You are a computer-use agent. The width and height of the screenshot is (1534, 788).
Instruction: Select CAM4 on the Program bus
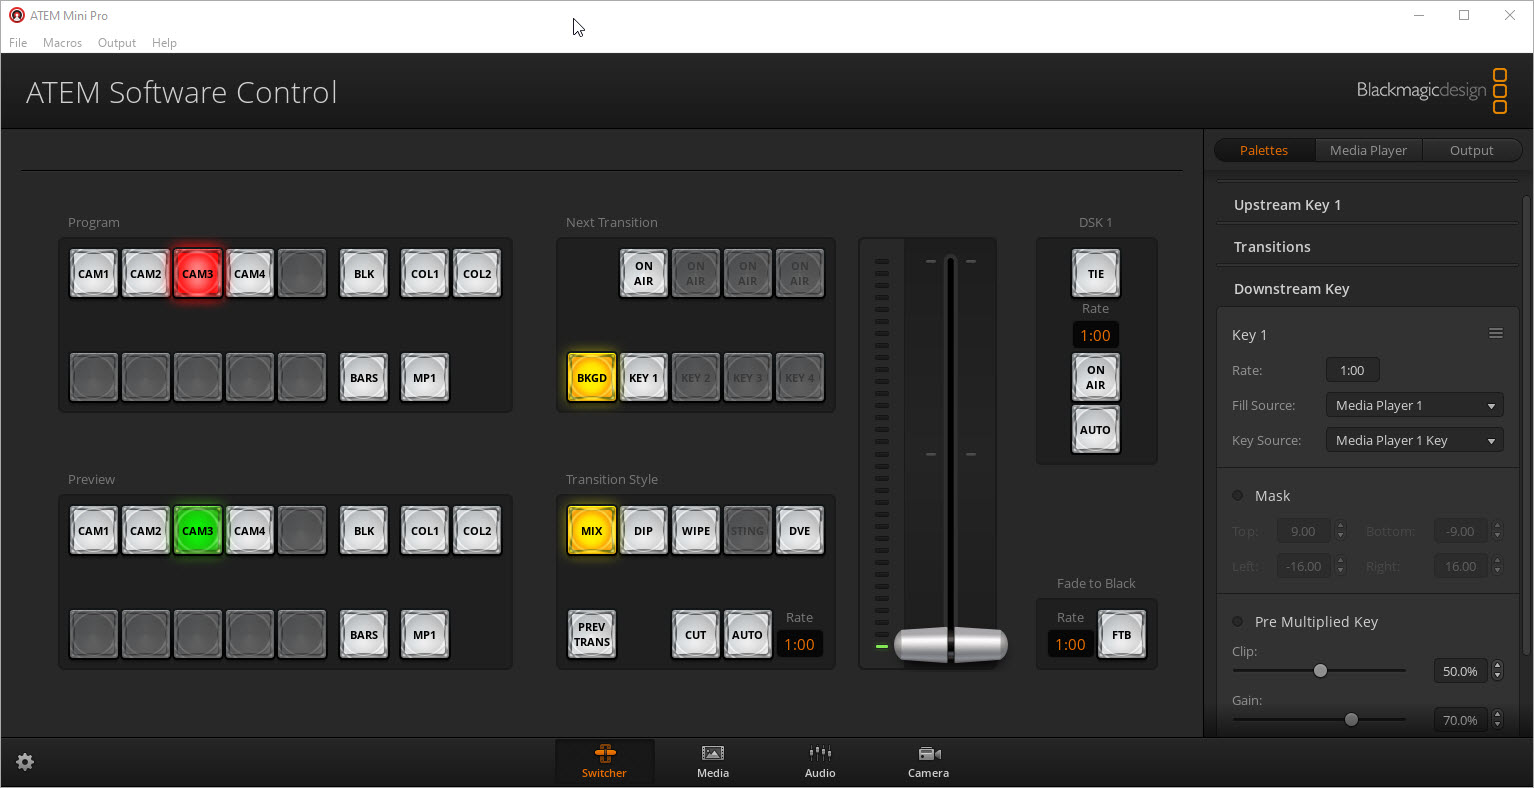250,274
